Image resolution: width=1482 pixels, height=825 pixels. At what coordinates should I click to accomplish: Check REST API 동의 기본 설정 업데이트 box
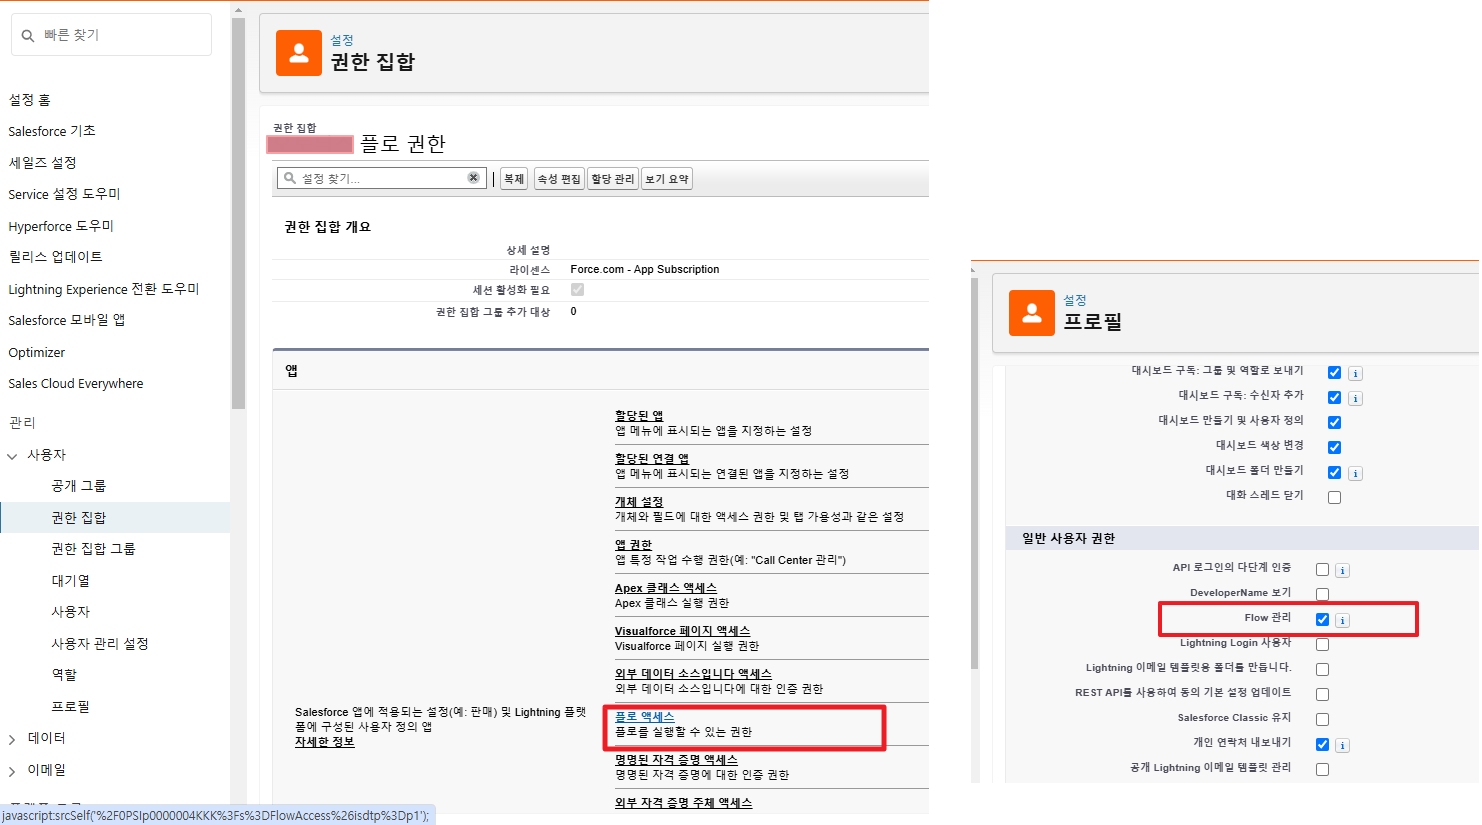1322,695
